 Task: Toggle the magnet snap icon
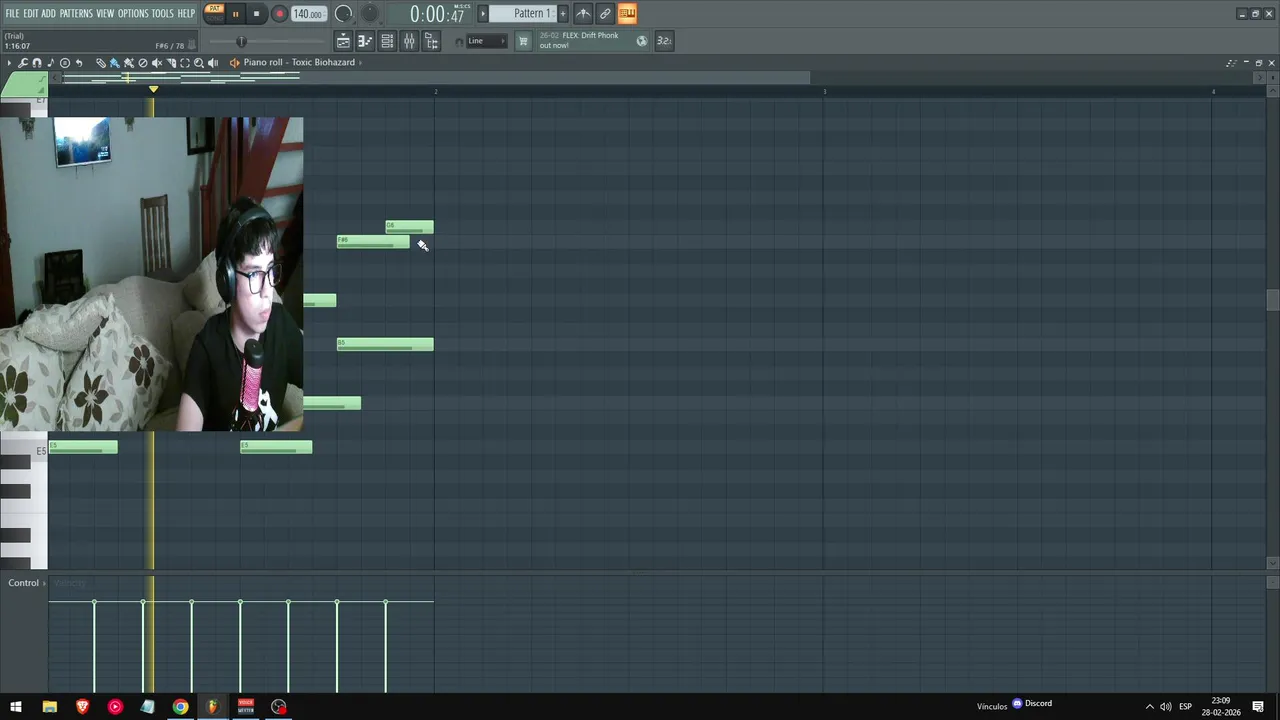[x=37, y=63]
